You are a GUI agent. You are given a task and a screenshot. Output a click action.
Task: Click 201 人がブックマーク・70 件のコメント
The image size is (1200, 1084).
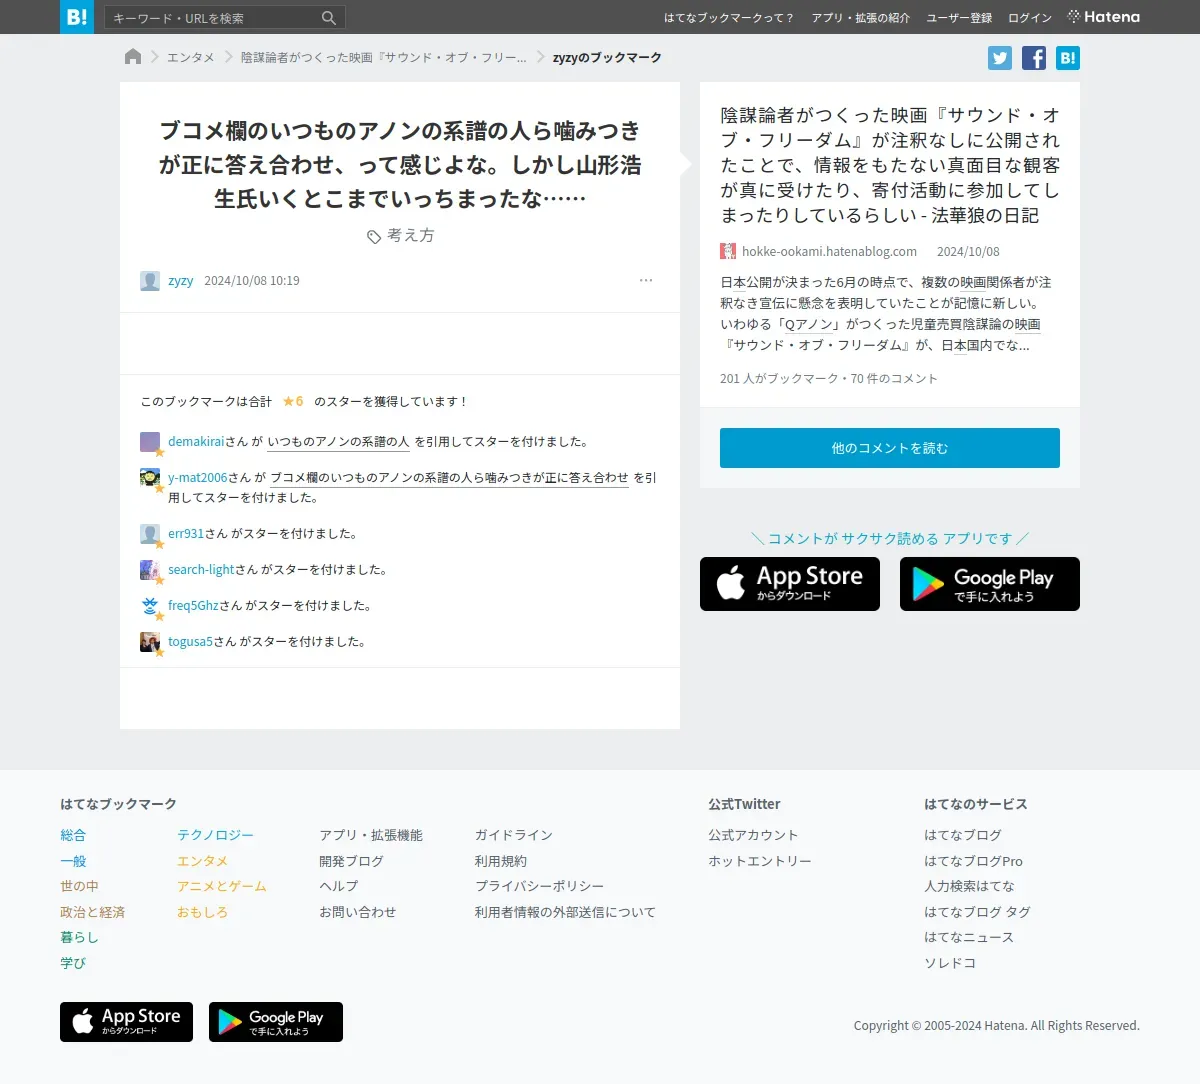pyautogui.click(x=829, y=378)
